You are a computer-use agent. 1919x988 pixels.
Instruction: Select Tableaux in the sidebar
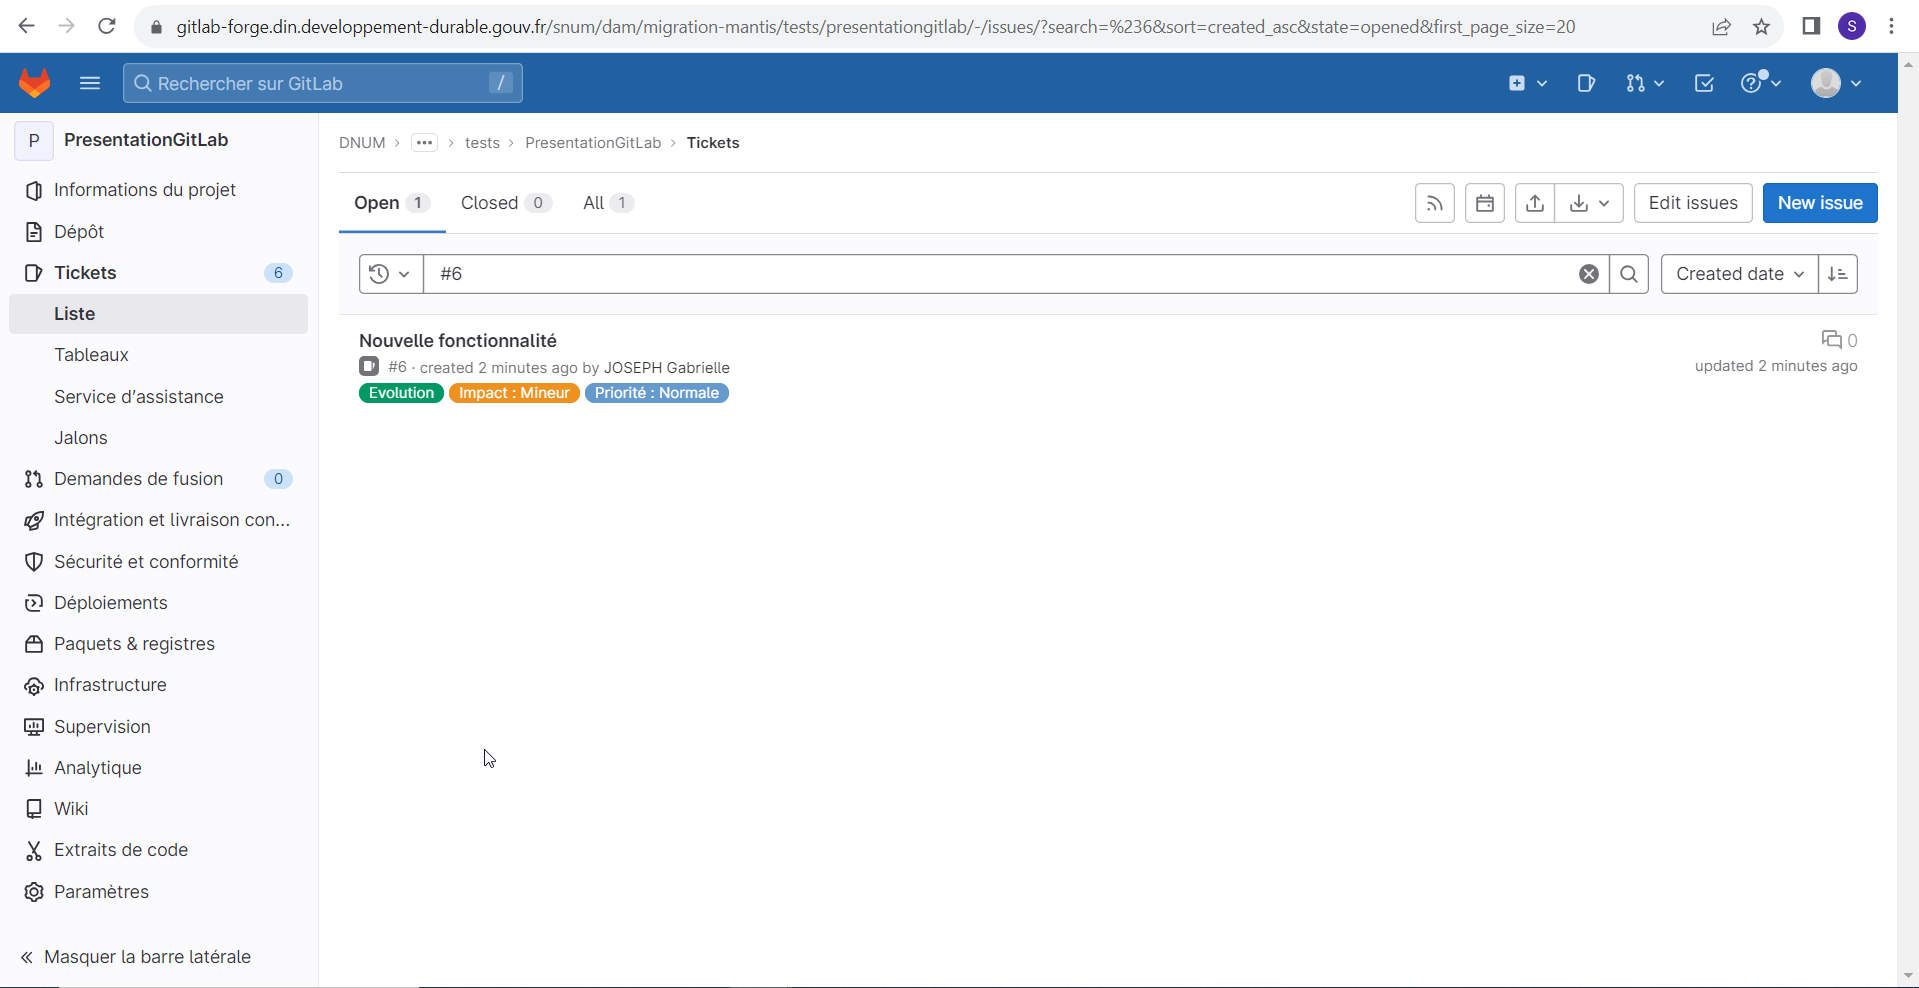91,355
